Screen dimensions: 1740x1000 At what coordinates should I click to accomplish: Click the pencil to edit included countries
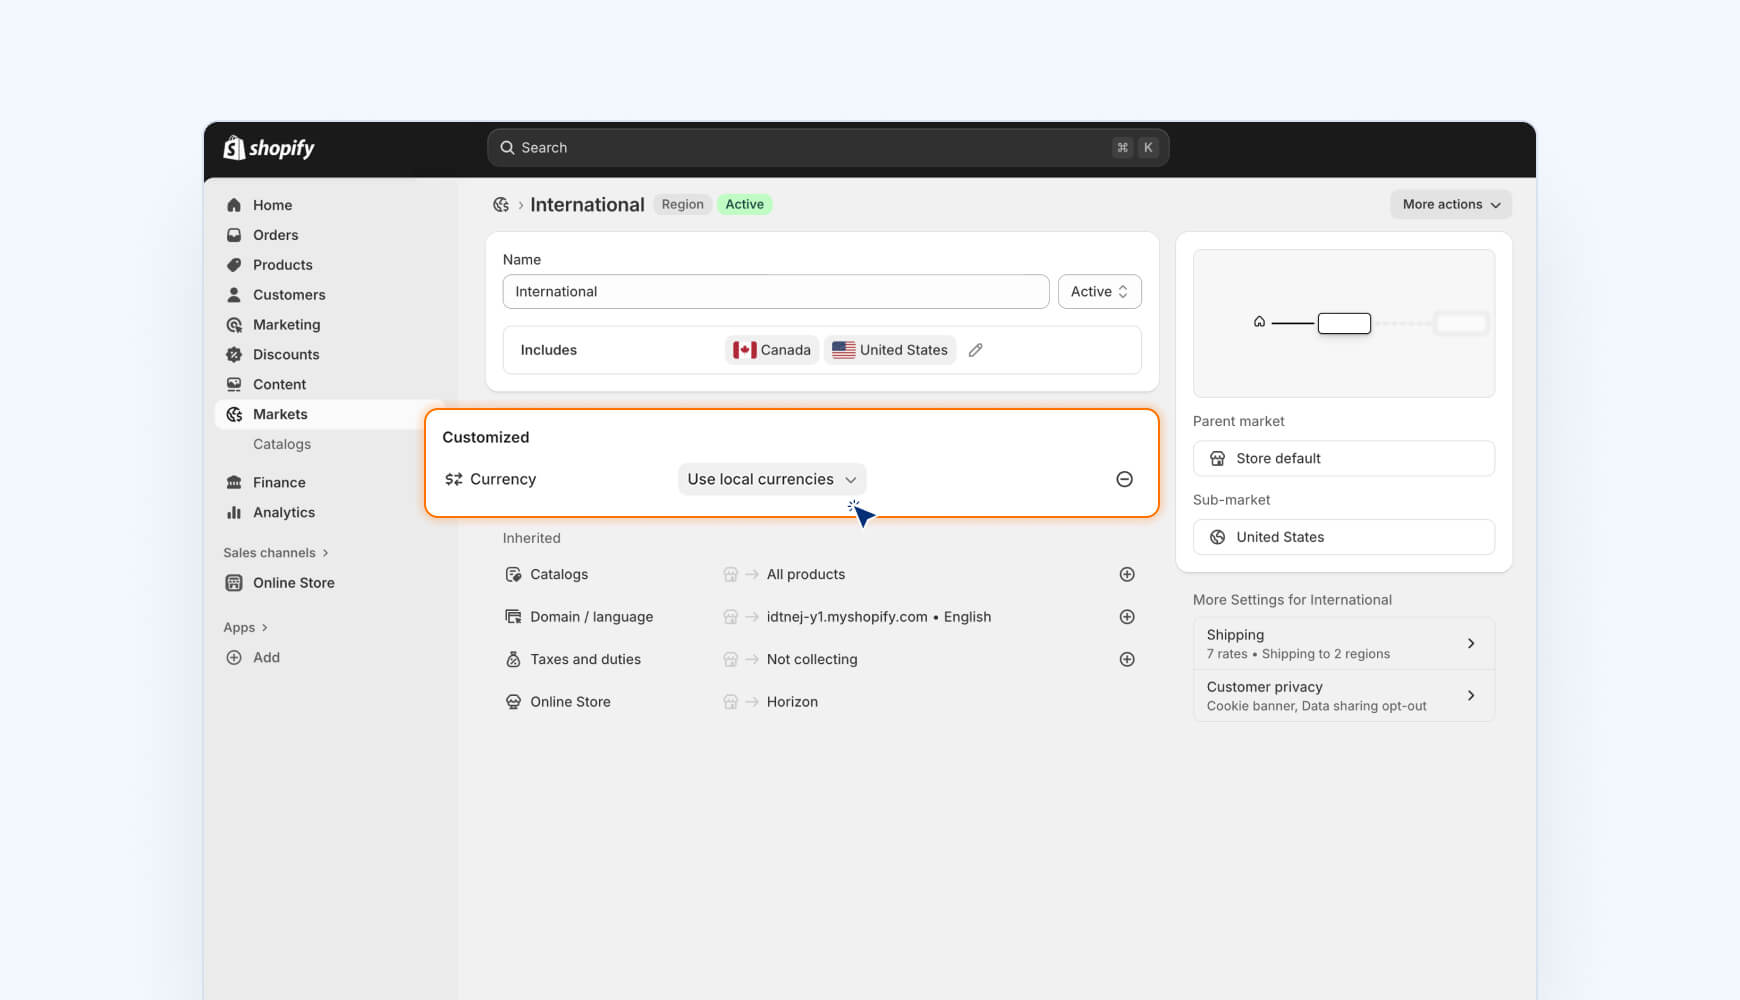tap(976, 349)
